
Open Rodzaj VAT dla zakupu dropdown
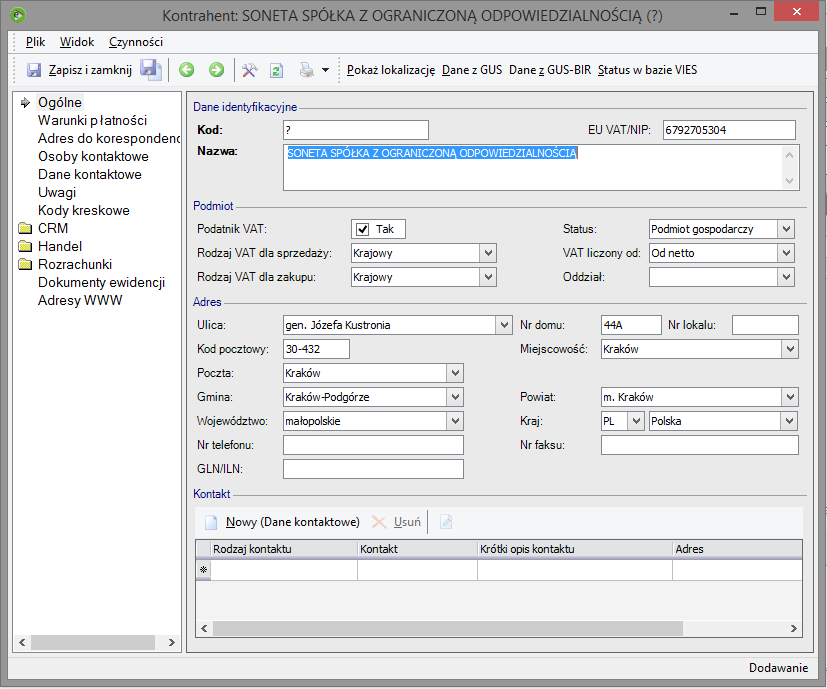(488, 277)
